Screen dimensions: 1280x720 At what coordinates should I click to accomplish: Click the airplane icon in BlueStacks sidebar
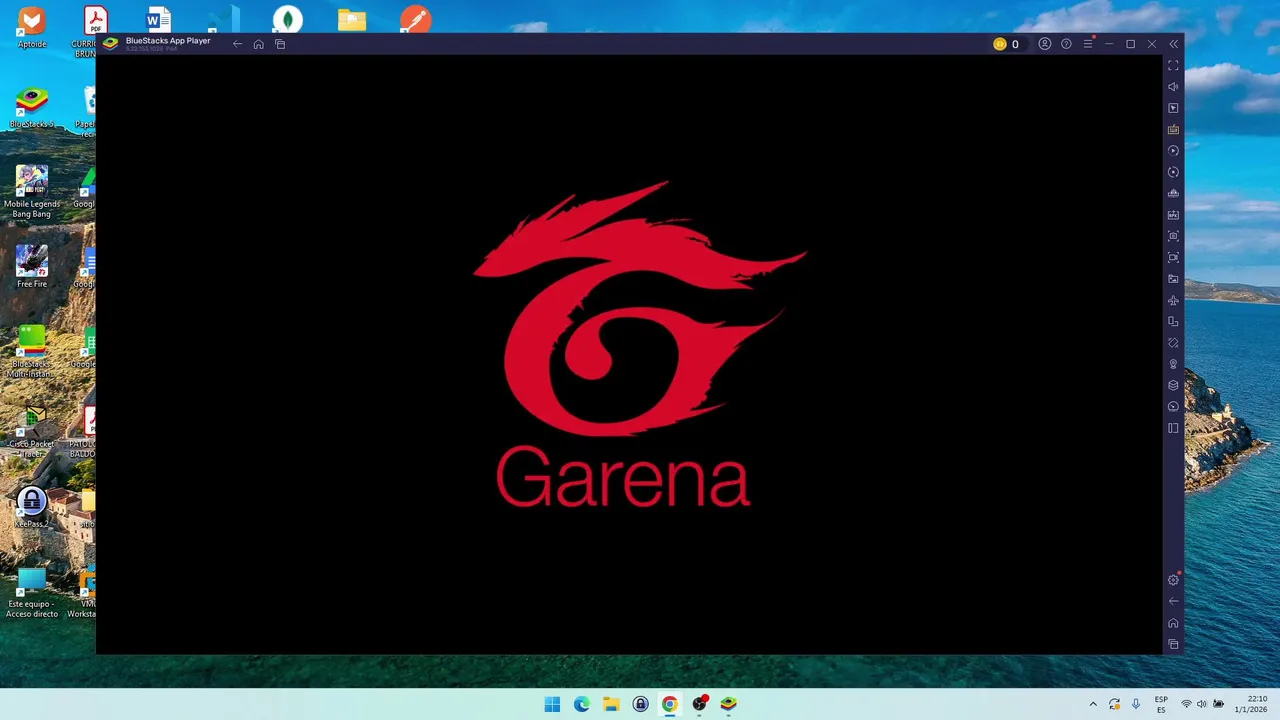(1173, 300)
